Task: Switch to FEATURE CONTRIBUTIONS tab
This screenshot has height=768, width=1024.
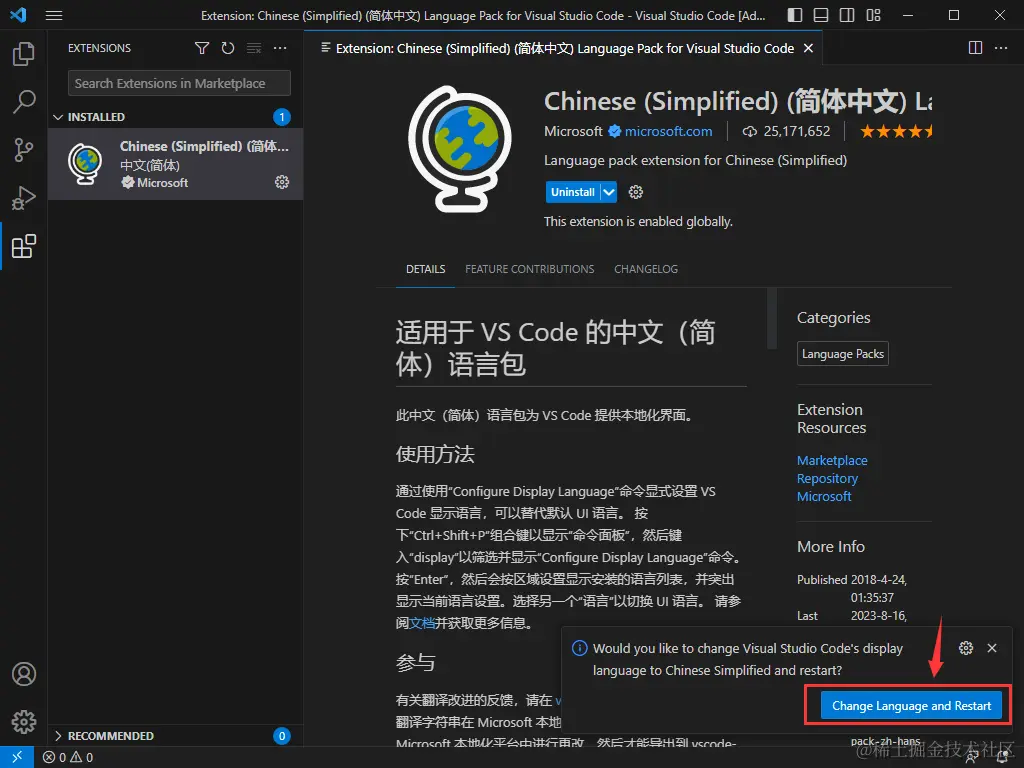Action: (x=530, y=269)
